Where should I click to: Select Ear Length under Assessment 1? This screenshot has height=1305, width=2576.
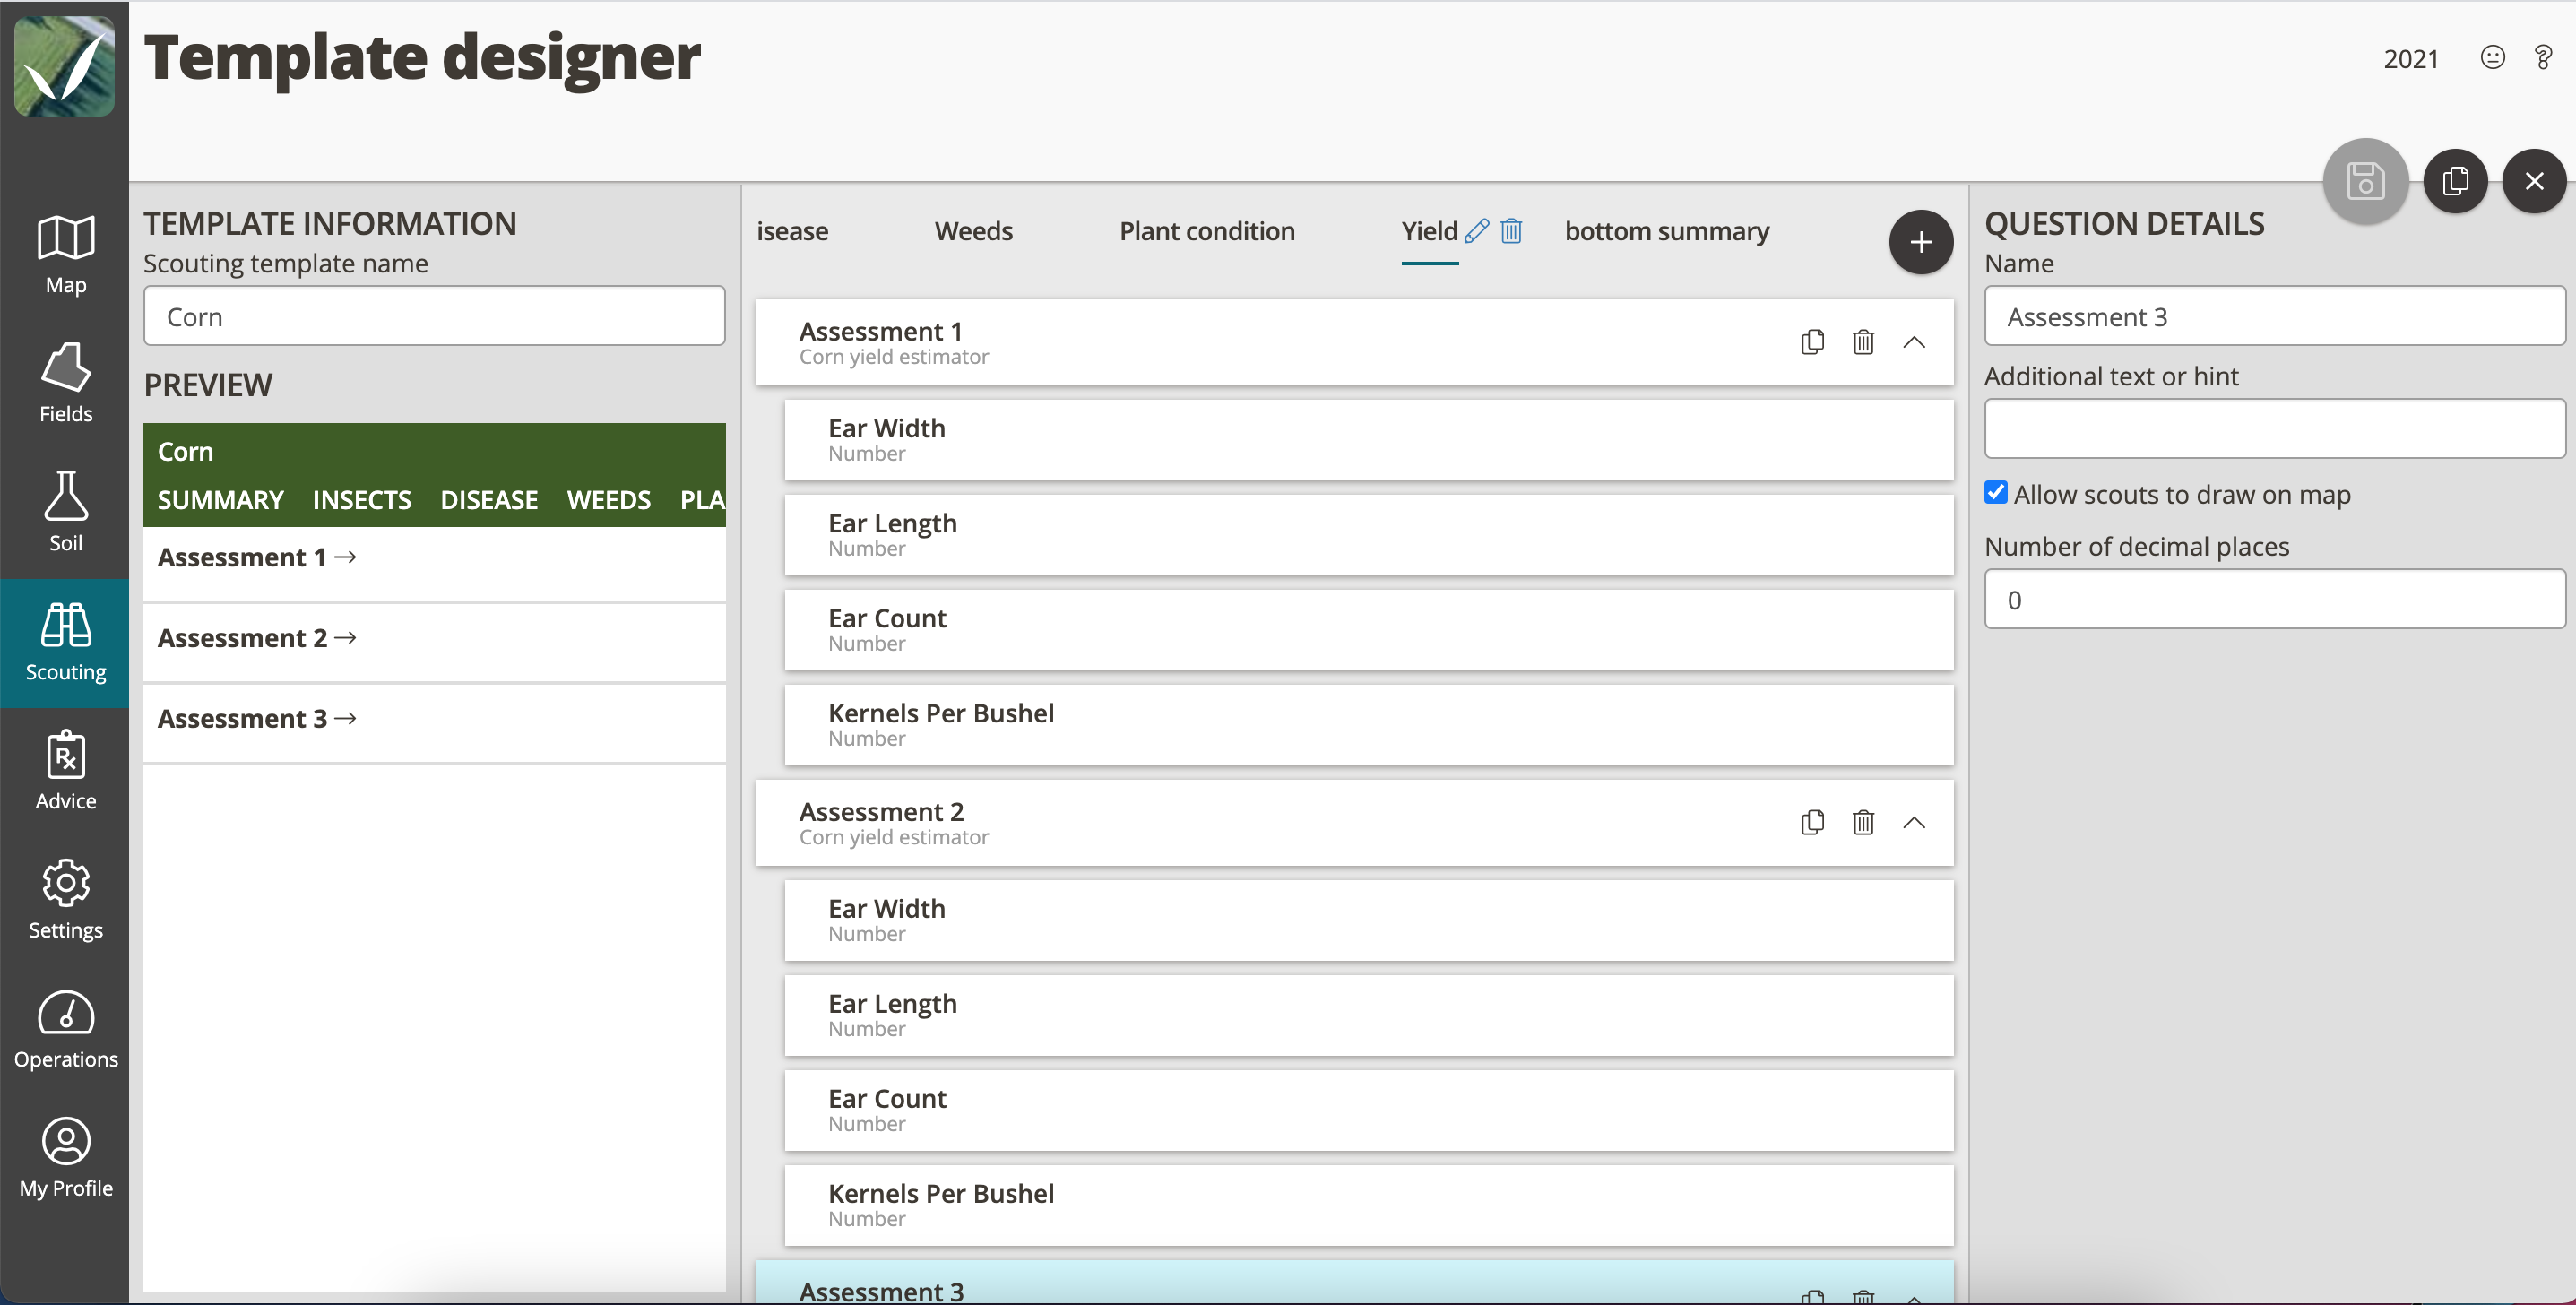[1368, 535]
